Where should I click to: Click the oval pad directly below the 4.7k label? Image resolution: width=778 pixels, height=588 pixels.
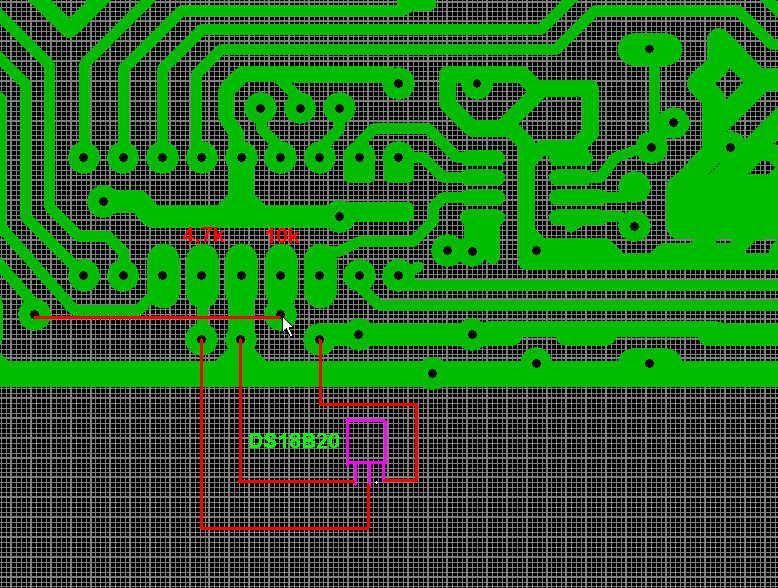tap(202, 276)
